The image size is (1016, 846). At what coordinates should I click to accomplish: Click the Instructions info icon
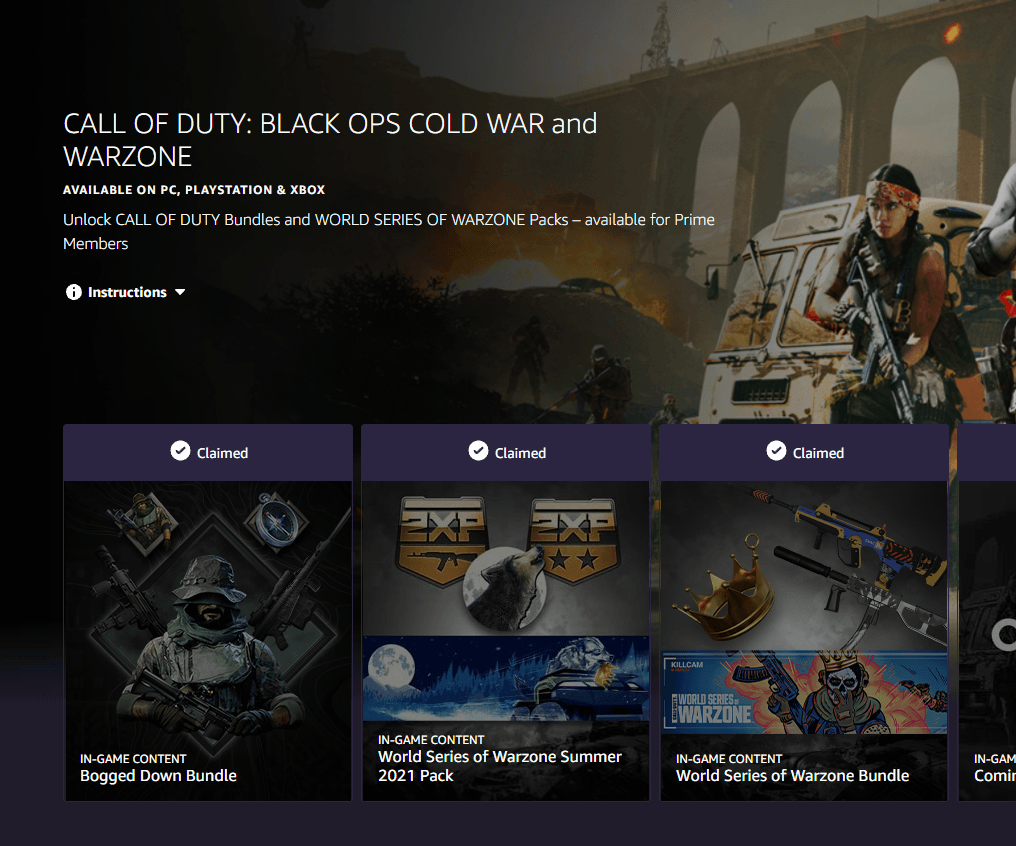(74, 292)
